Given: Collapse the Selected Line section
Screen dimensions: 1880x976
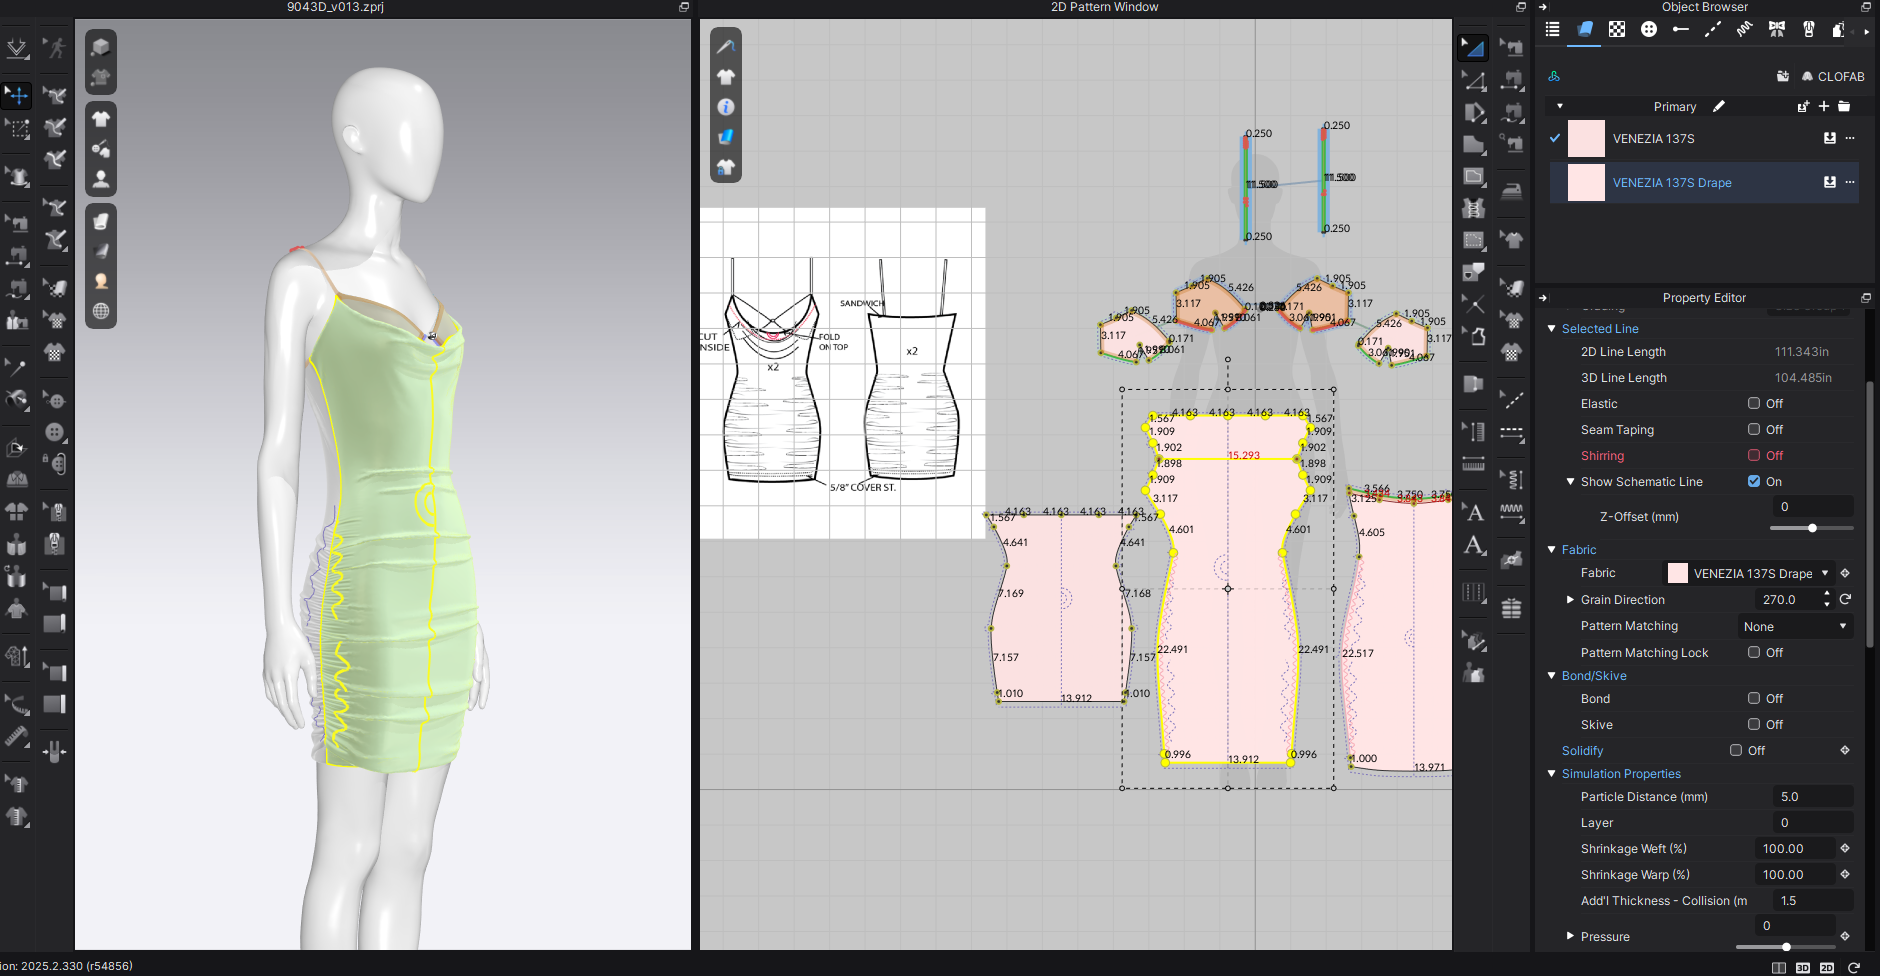Looking at the screenshot, I should click(1552, 329).
